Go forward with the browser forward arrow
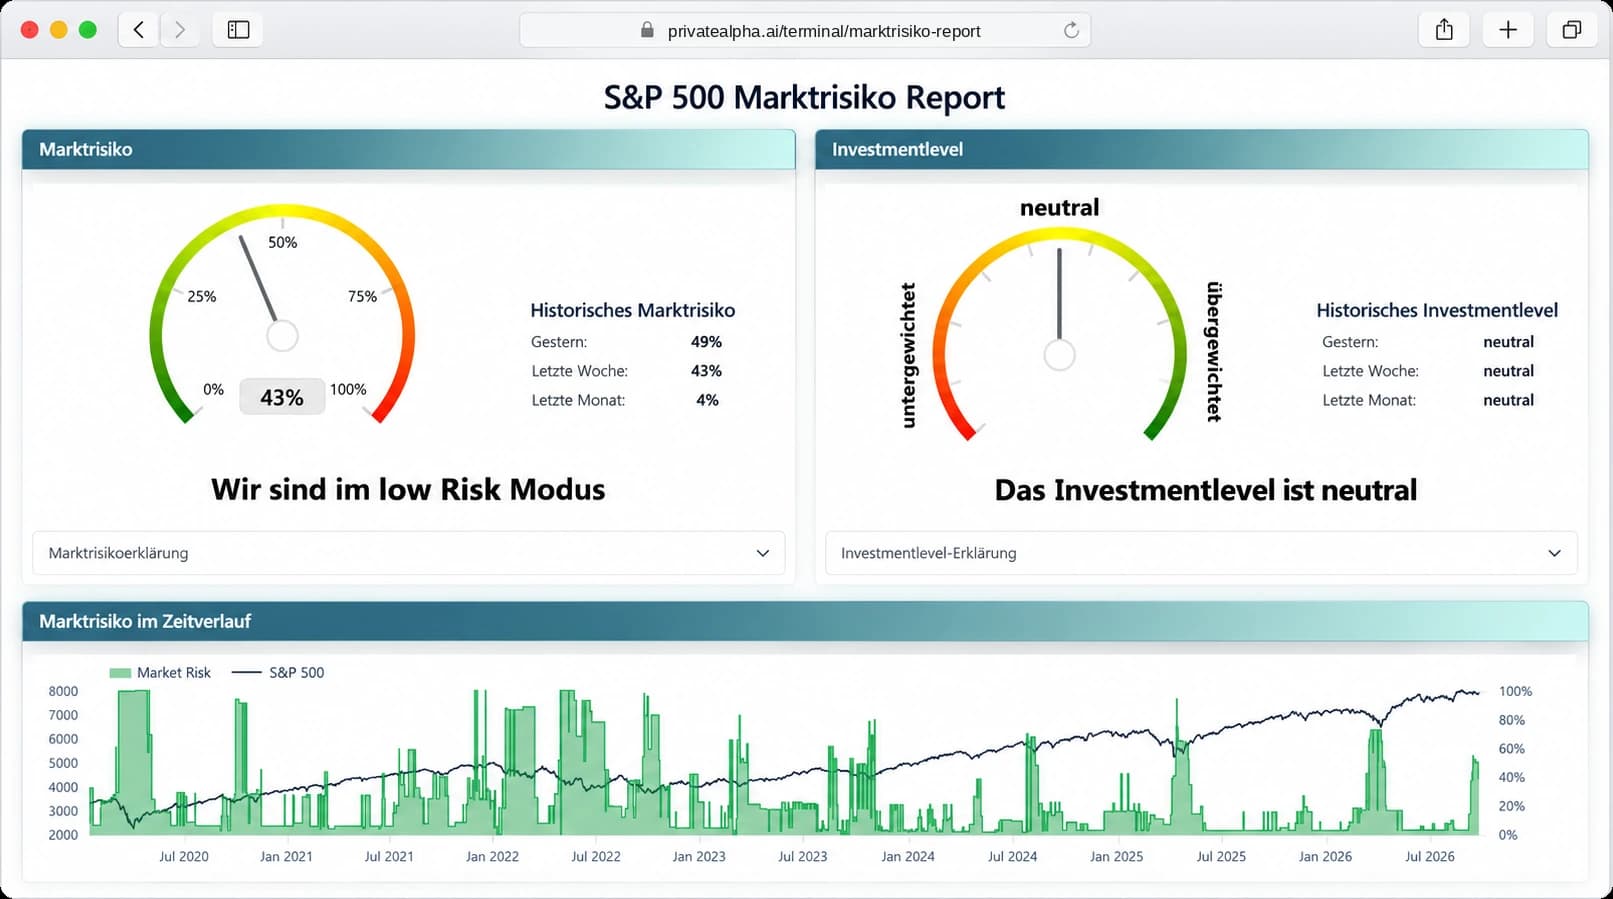This screenshot has height=899, width=1613. click(x=179, y=30)
